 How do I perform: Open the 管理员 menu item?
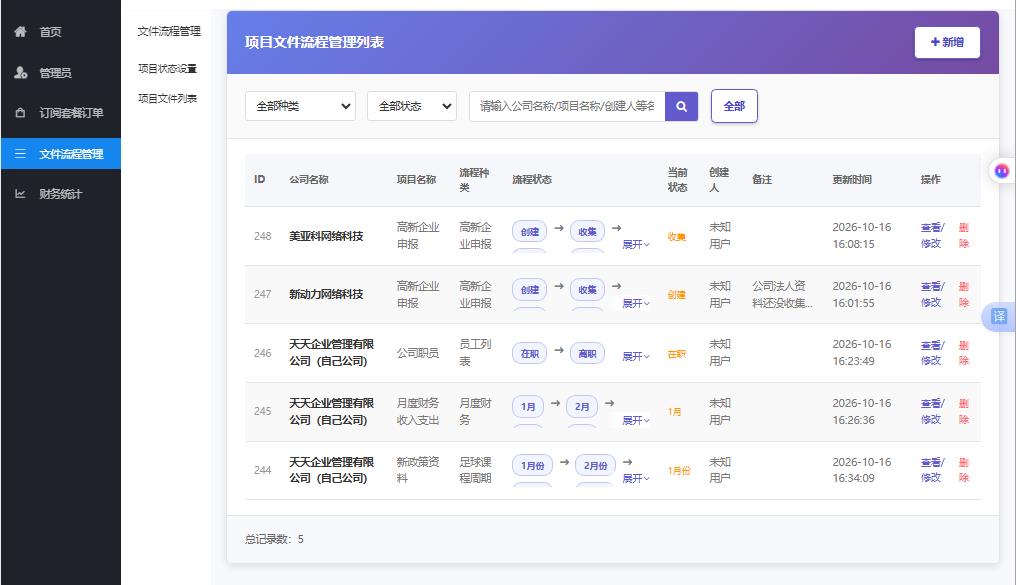click(56, 73)
